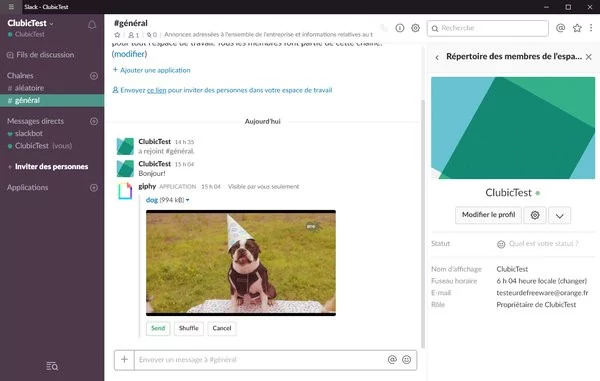Select the général channel in sidebar
The image size is (600, 381).
[x=52, y=100]
